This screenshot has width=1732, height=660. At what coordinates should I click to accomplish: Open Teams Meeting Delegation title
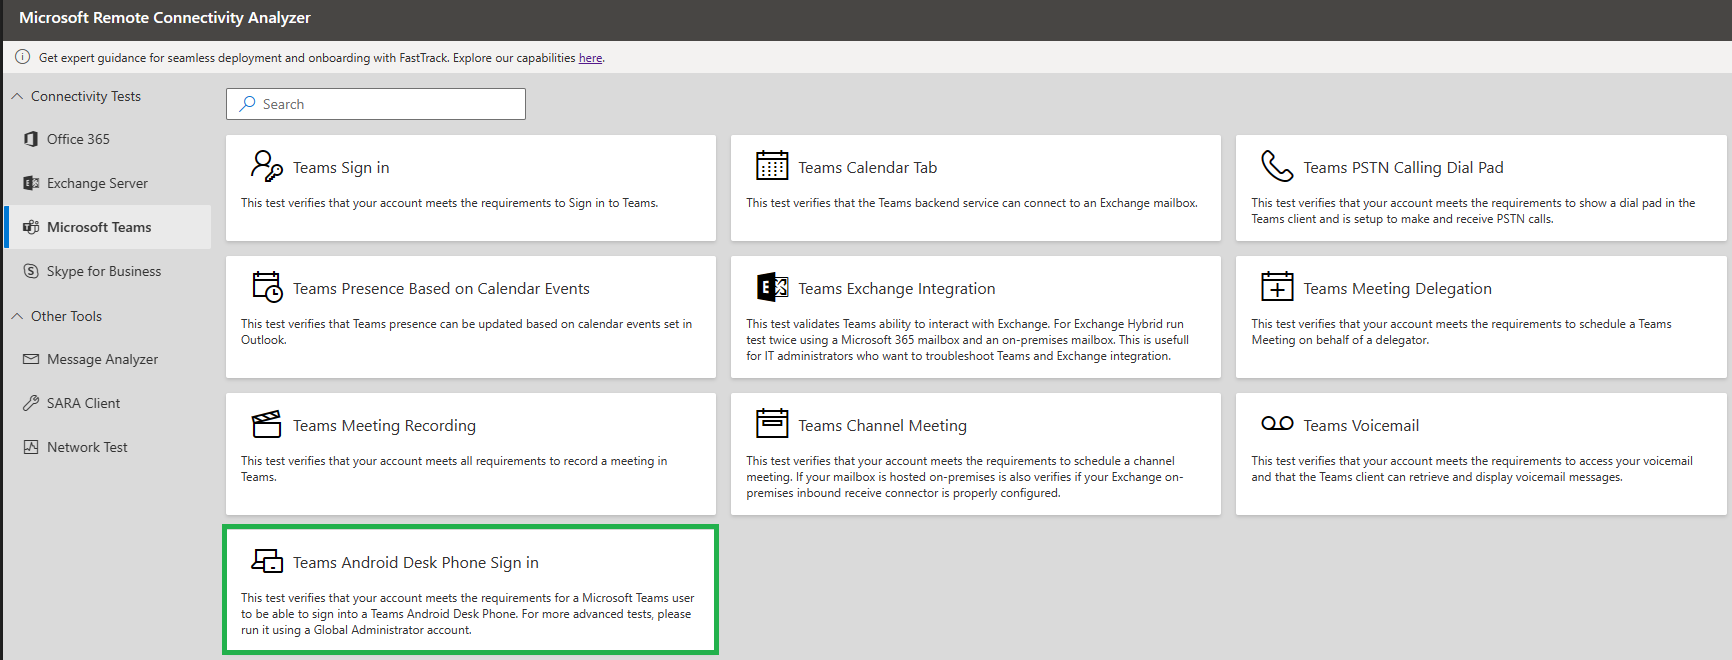[1397, 289]
